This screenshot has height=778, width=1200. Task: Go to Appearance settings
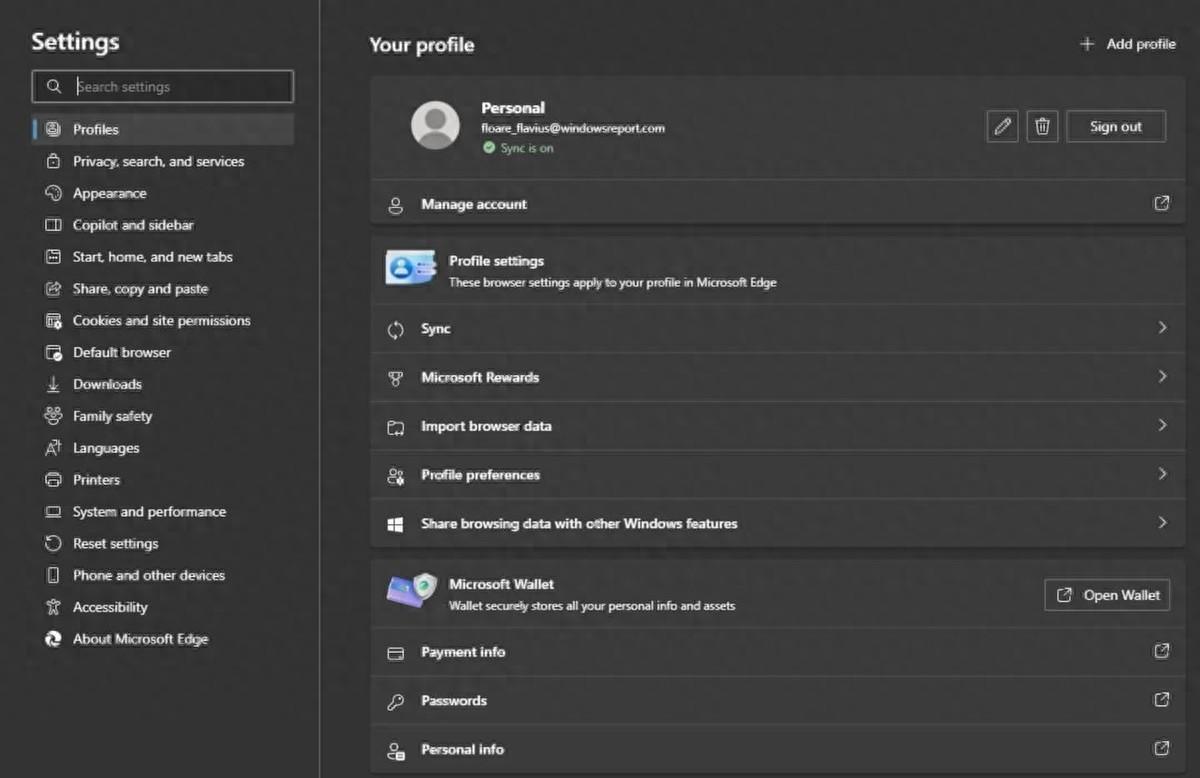point(163,193)
